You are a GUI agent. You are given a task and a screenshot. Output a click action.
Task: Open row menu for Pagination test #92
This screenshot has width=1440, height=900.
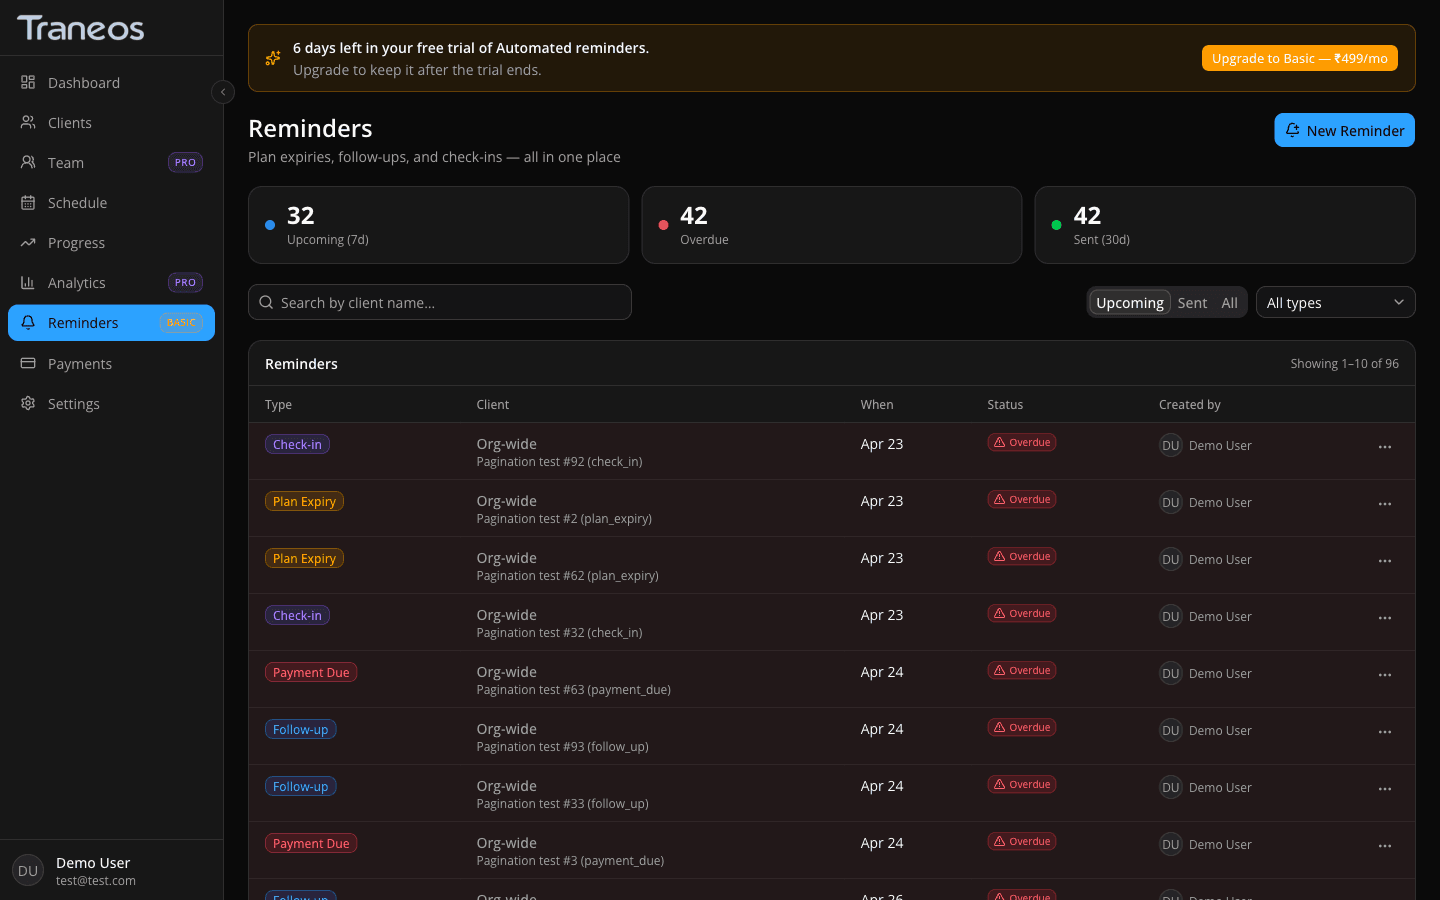coord(1385,447)
